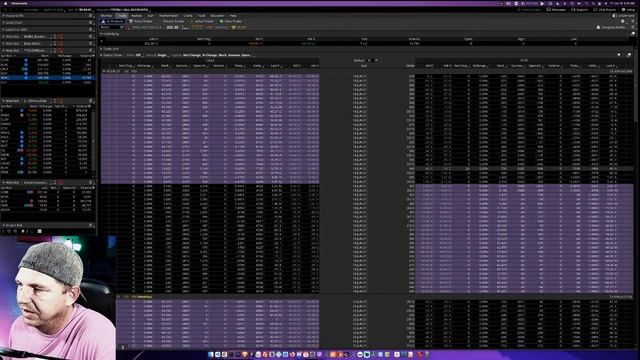Sort puts by the Open Int column
Image resolution: width=640 pixels, height=360 pixels.
[x=535, y=66]
